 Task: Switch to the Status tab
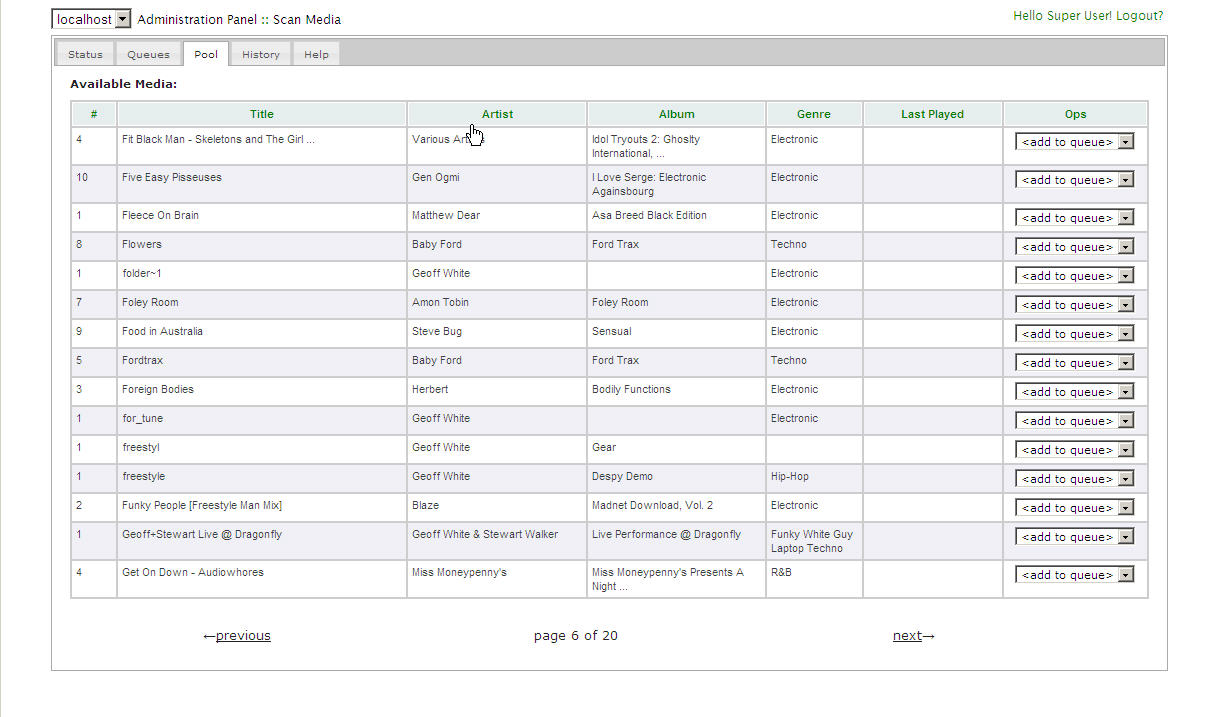[85, 54]
